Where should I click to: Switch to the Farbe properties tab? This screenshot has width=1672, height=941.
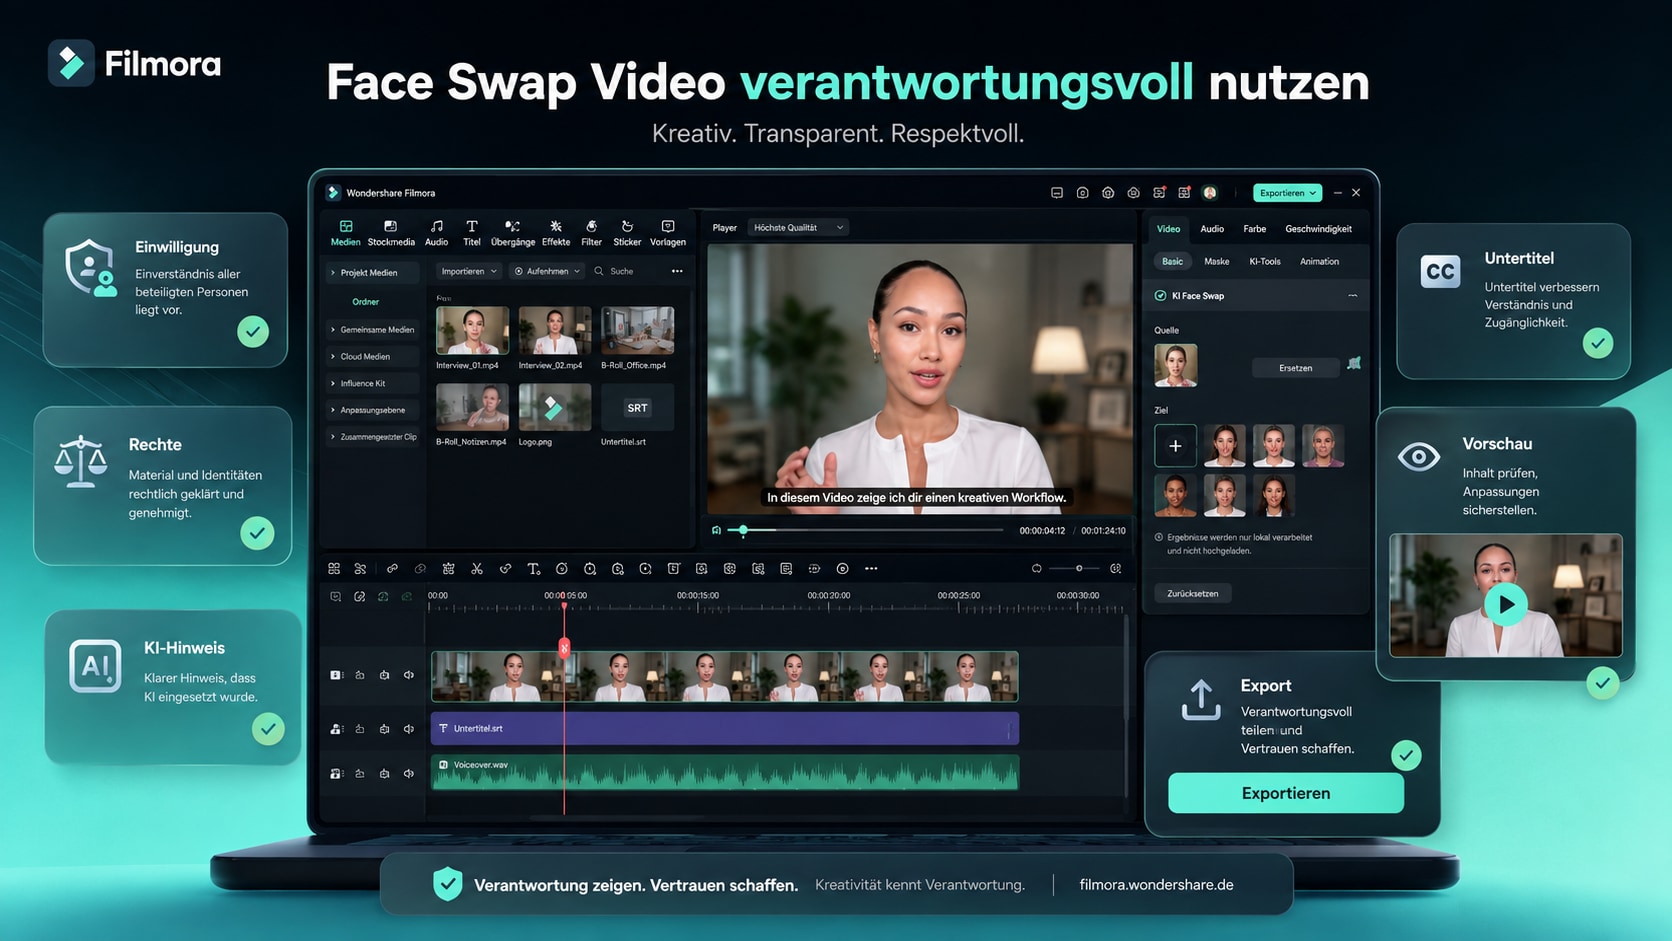click(1254, 229)
